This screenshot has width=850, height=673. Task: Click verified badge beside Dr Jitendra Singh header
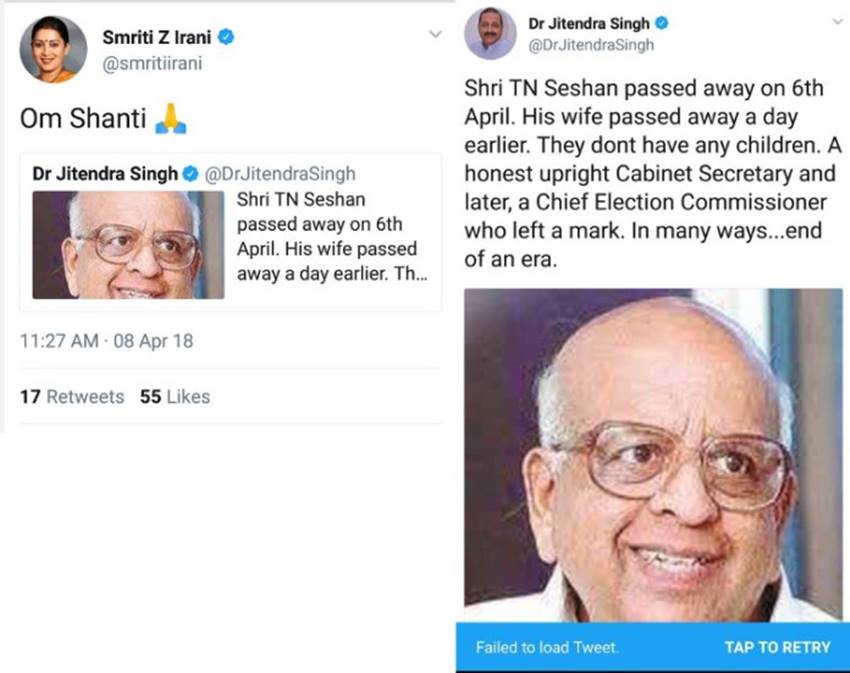(x=661, y=23)
